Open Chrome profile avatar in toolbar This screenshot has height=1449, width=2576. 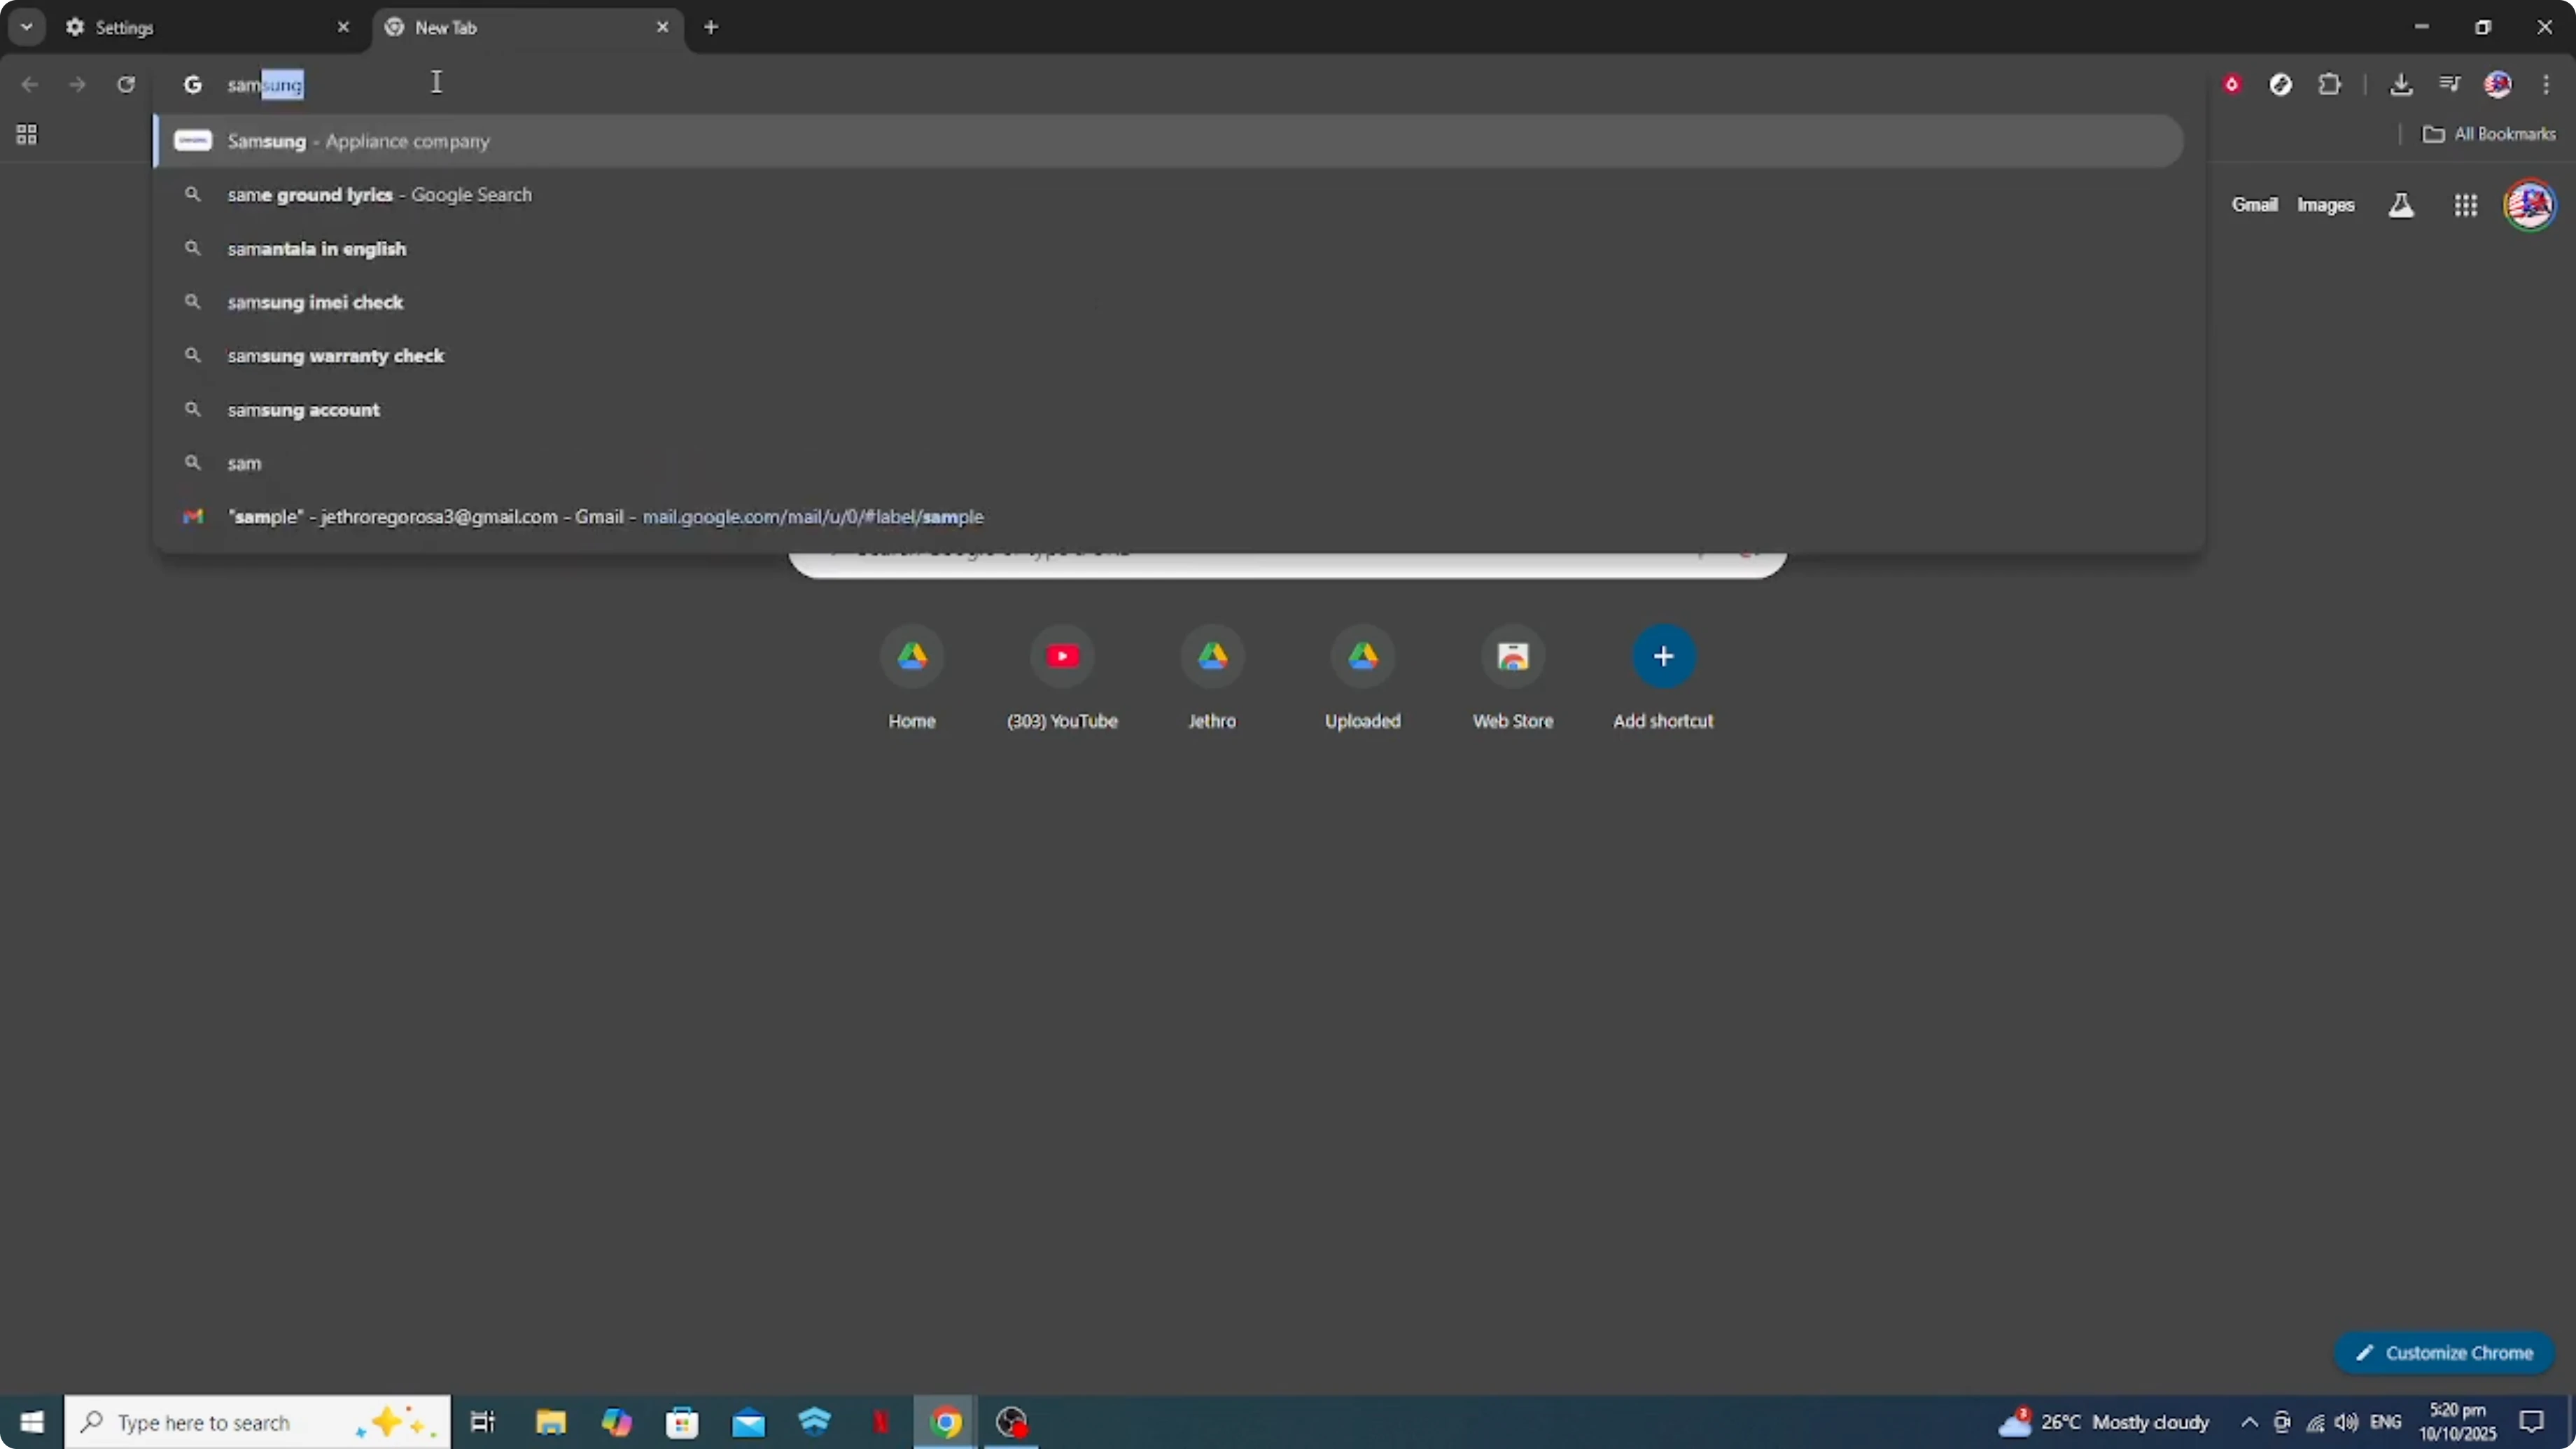point(2498,84)
